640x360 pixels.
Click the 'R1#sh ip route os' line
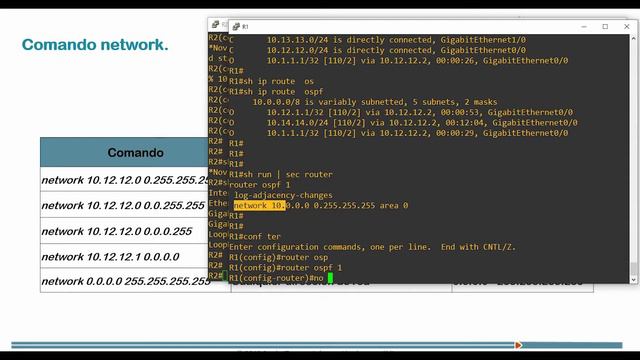tap(271, 81)
